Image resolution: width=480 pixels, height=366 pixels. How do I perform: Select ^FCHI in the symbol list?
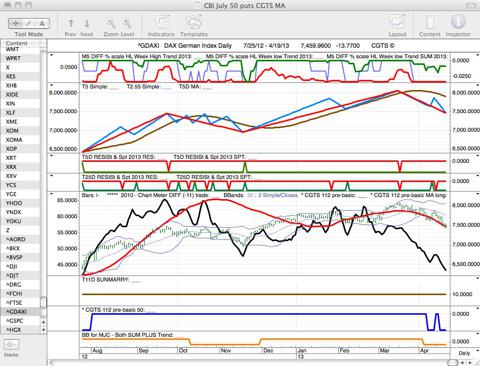pyautogui.click(x=21, y=293)
